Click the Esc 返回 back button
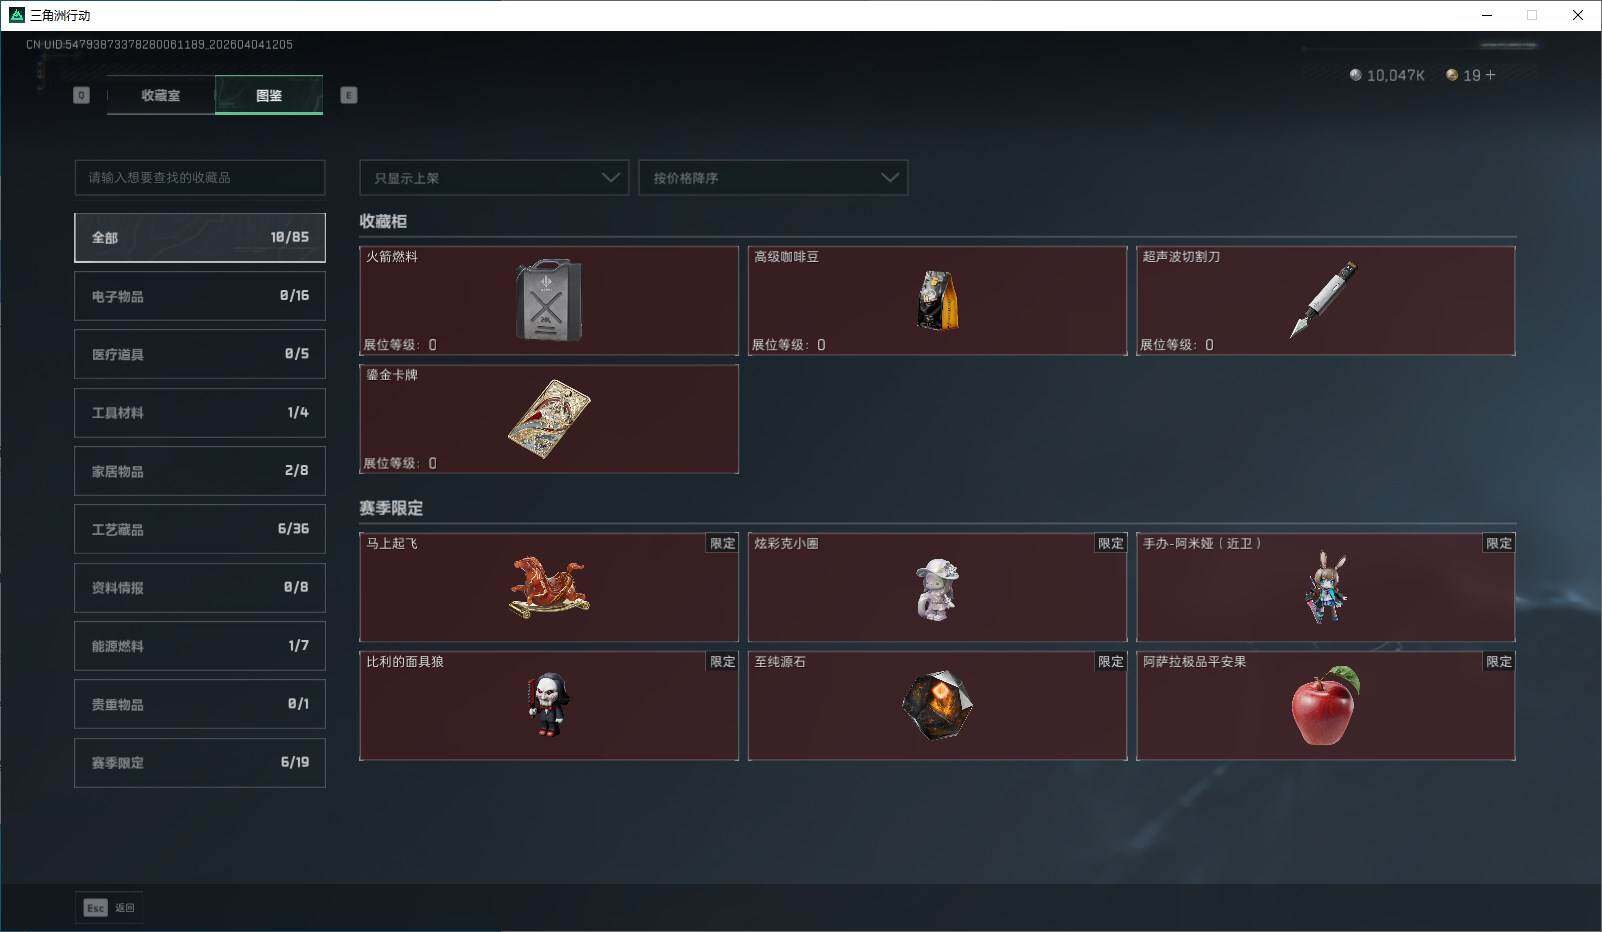 [x=109, y=908]
